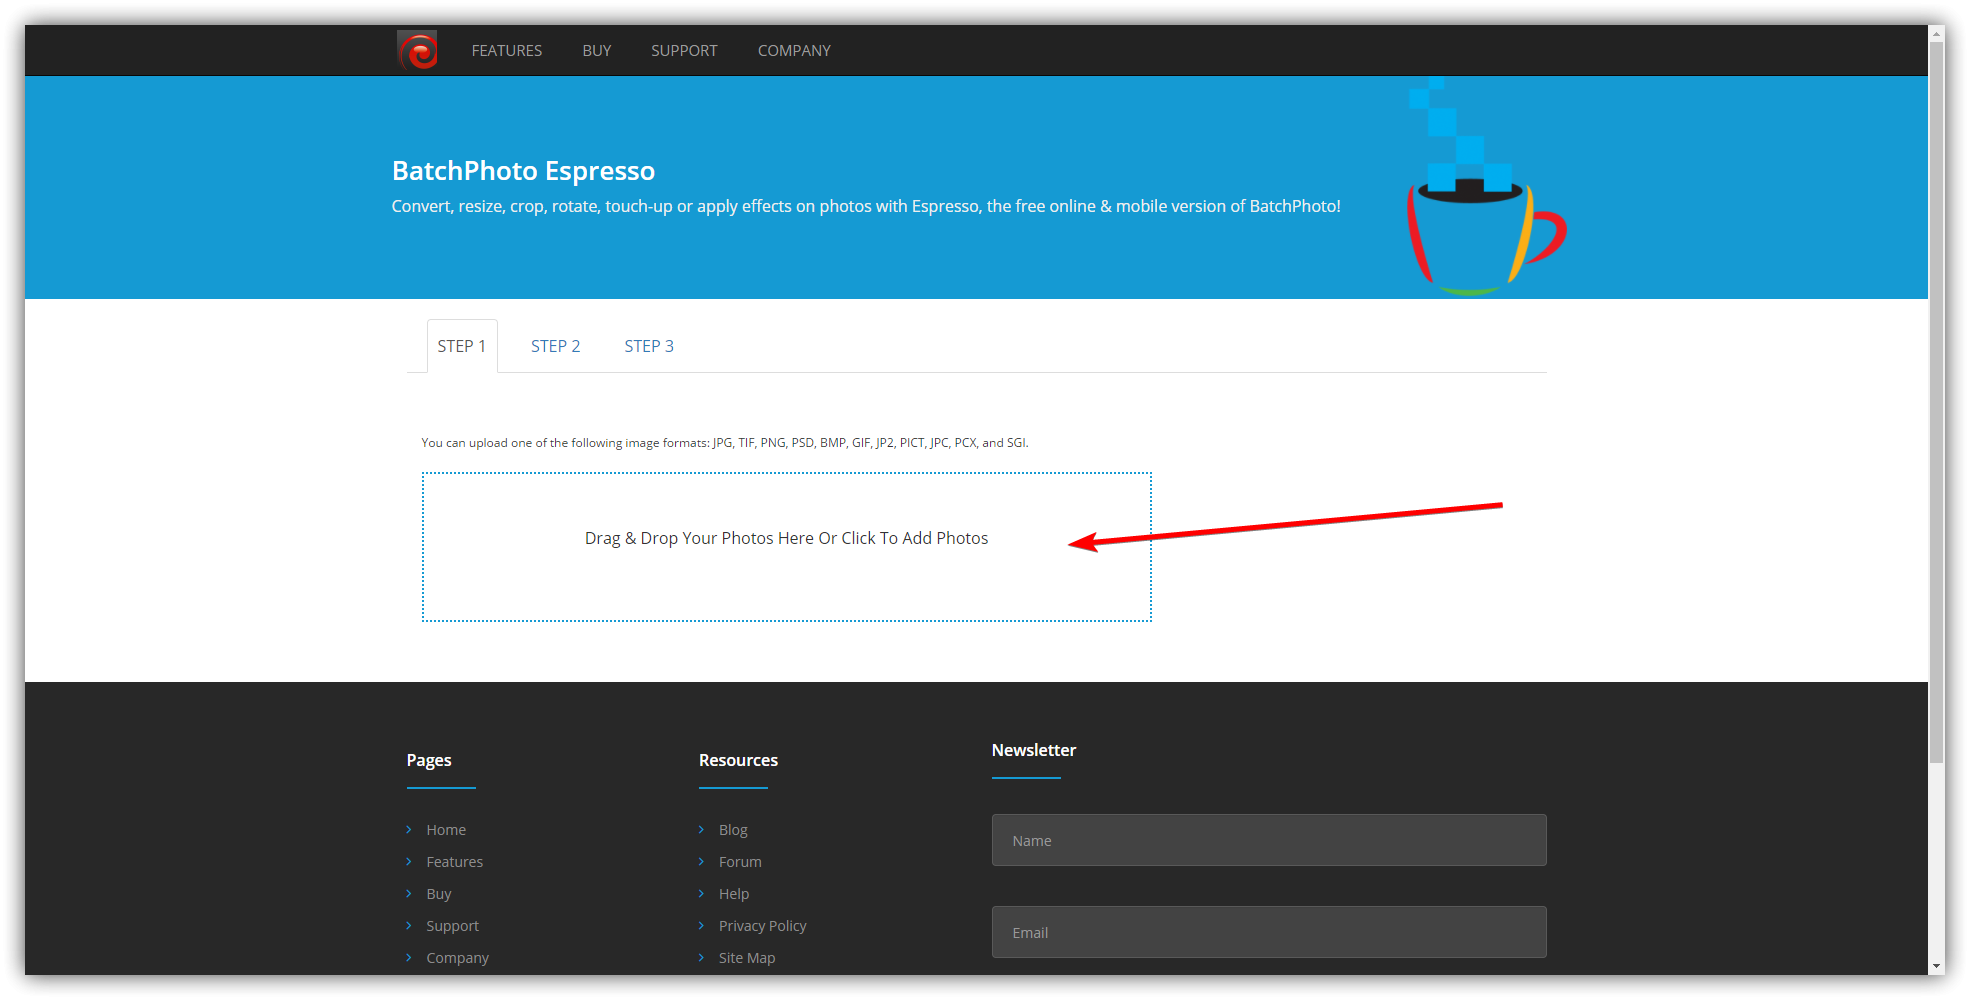Viewport: 1970px width, 1000px height.
Task: Focus the newsletter Name field
Action: 1269,840
